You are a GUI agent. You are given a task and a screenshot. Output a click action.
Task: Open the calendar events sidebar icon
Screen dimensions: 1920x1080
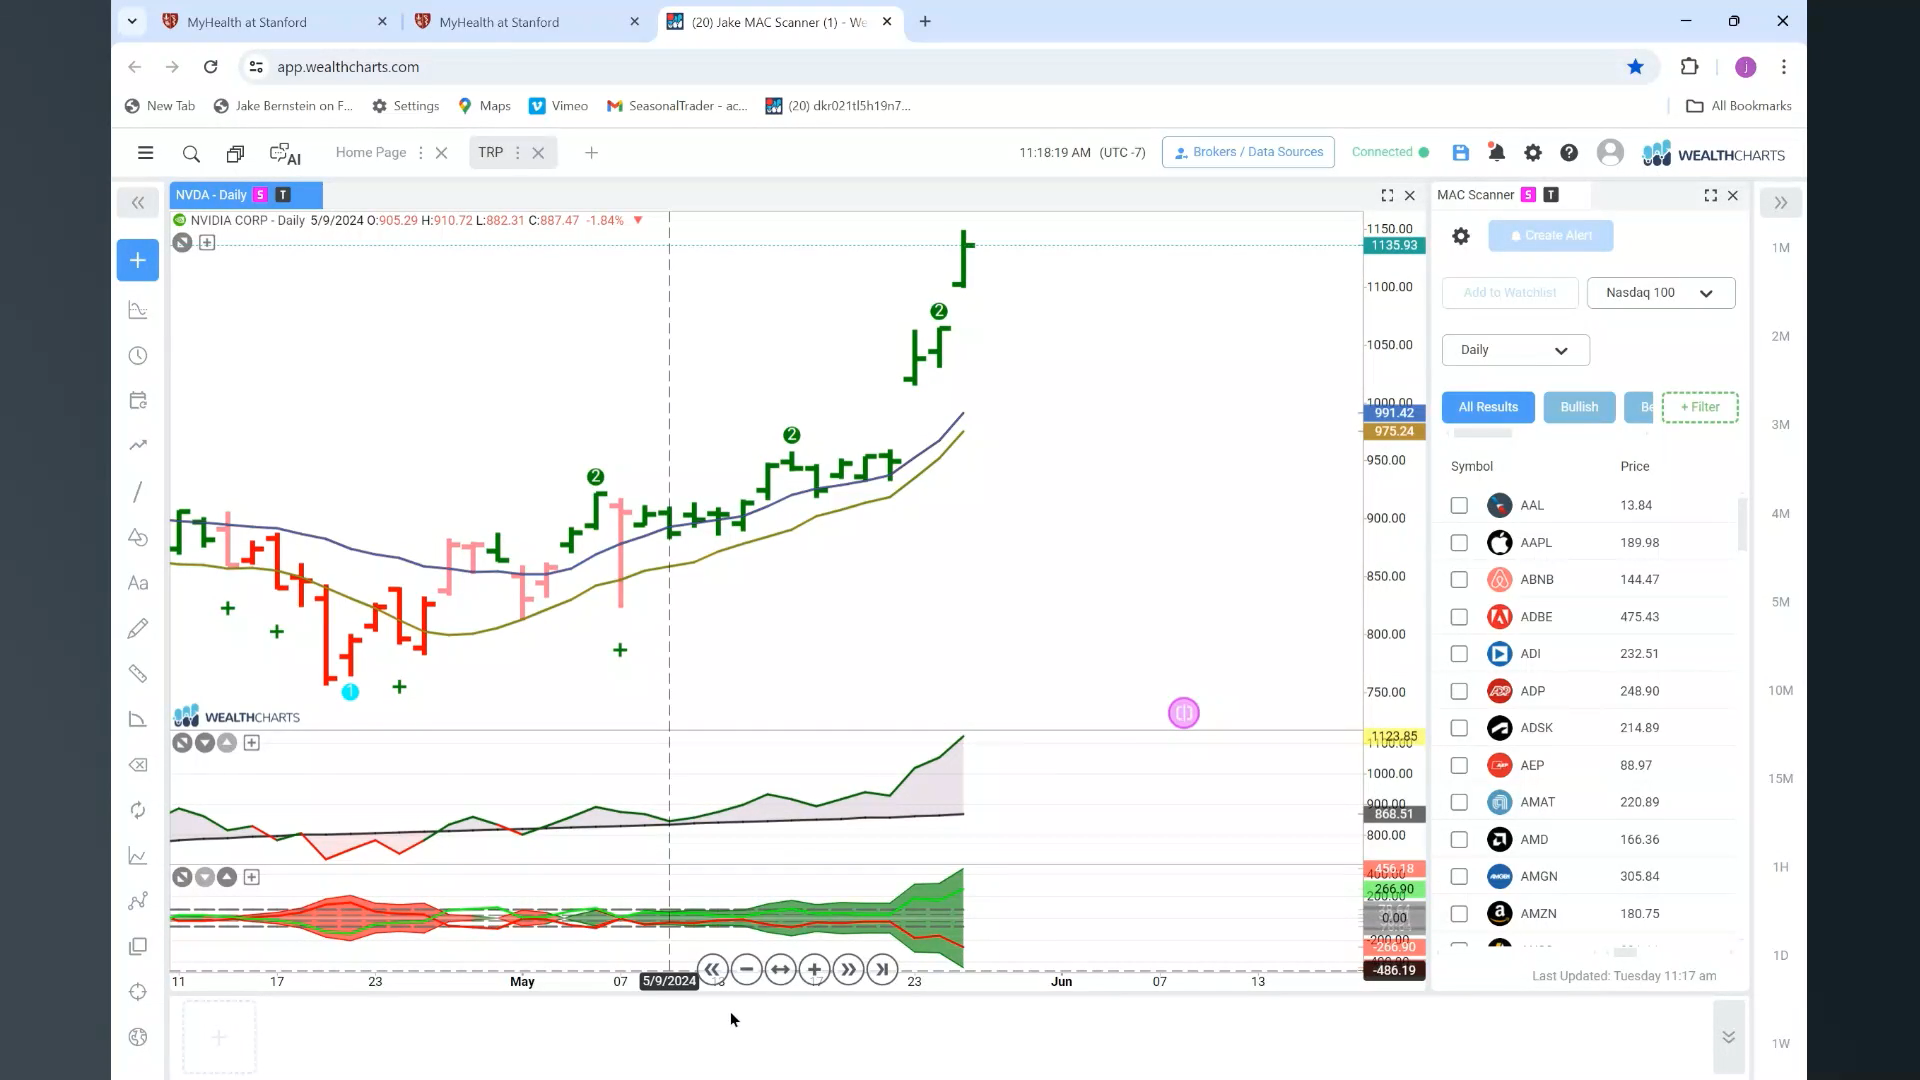pyautogui.click(x=138, y=401)
